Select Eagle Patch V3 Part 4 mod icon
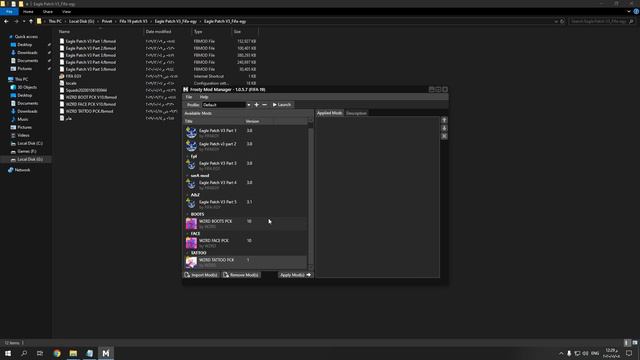The image size is (640, 360). 191,184
